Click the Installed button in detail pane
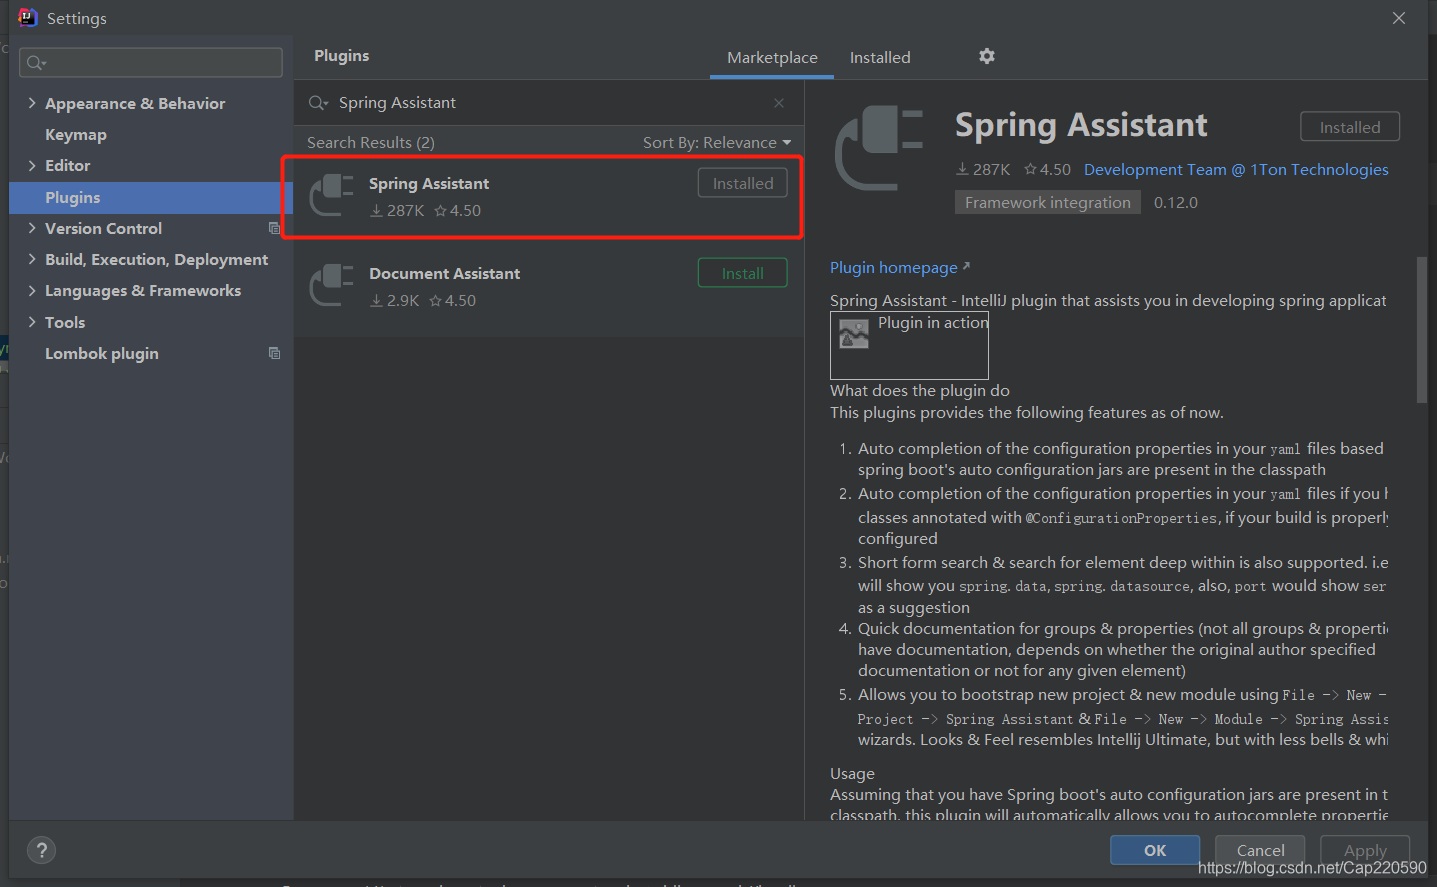 (1350, 127)
